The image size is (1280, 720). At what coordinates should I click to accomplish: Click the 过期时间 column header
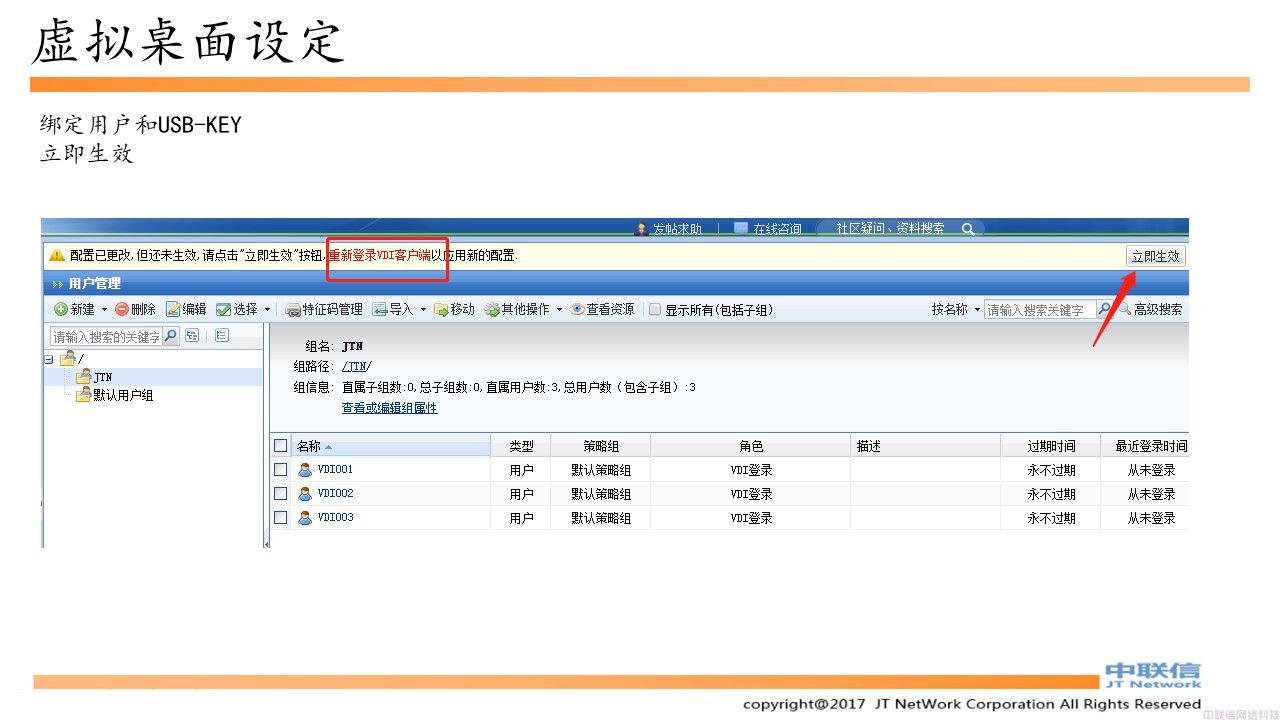[x=1051, y=446]
